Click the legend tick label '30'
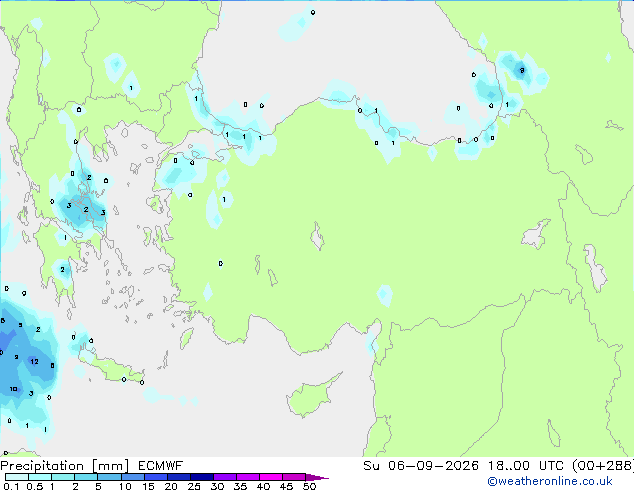The width and height of the screenshot is (634, 490). point(217,486)
